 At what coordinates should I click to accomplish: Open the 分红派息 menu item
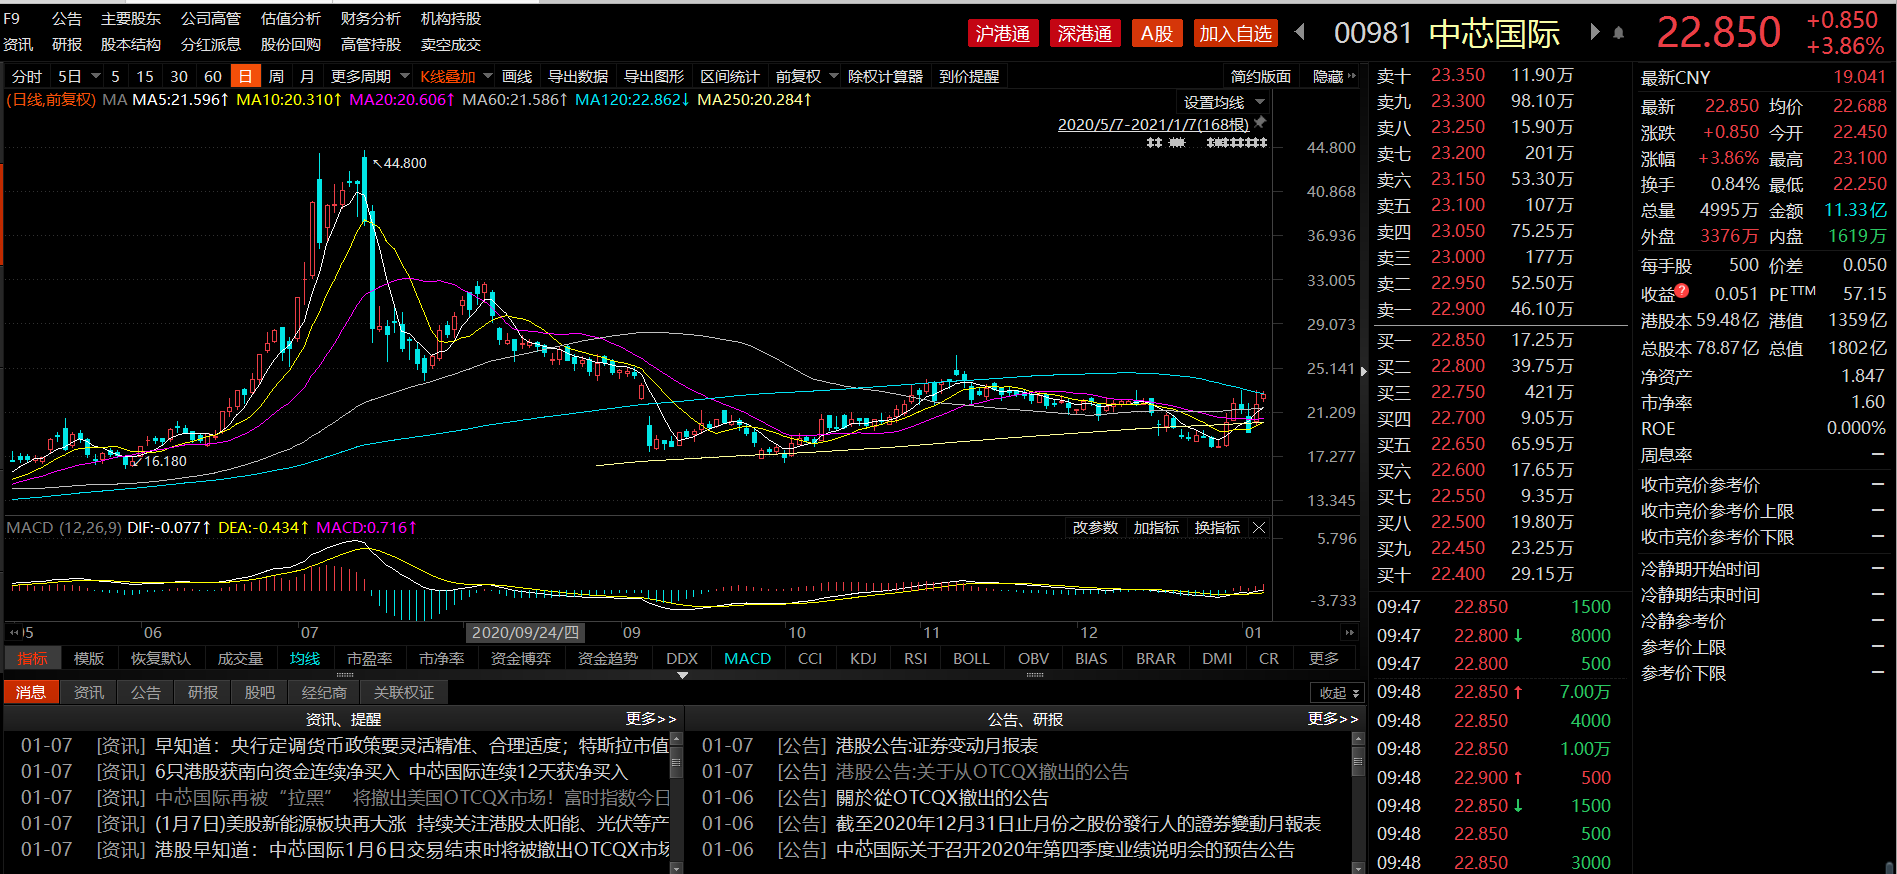[211, 44]
